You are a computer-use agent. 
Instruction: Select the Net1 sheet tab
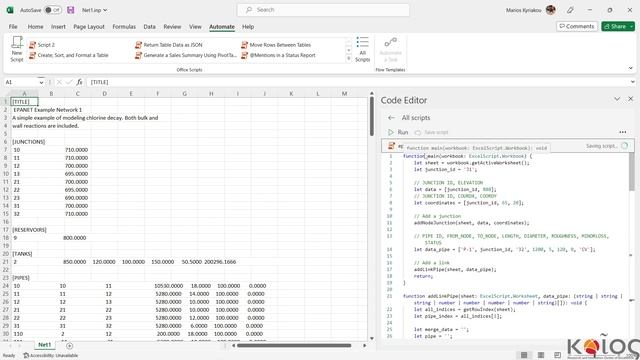[x=45, y=345]
